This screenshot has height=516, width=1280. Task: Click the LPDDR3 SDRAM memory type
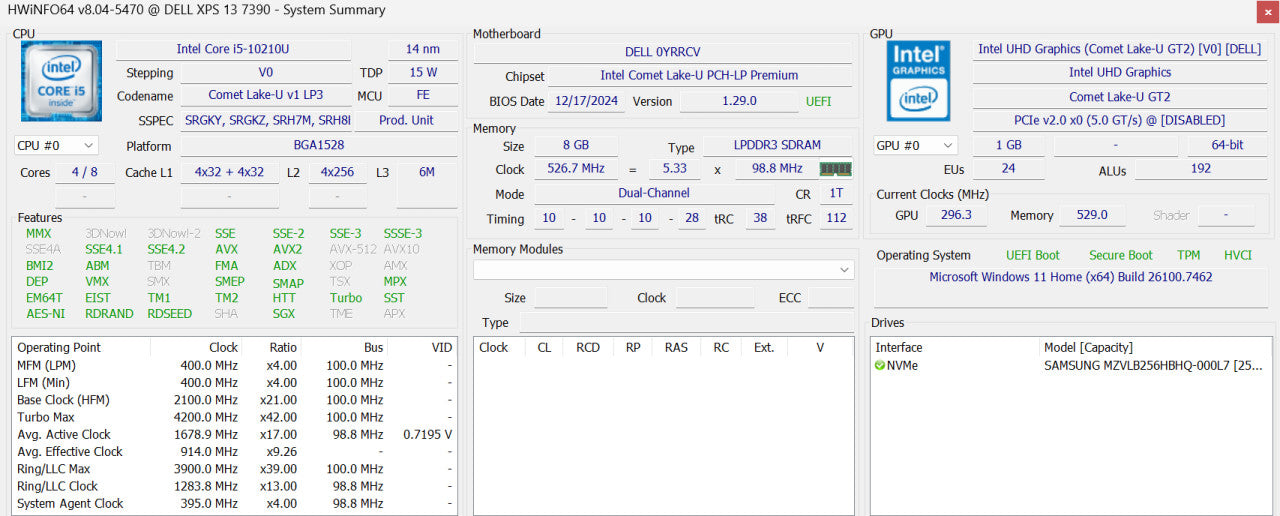[x=777, y=147]
